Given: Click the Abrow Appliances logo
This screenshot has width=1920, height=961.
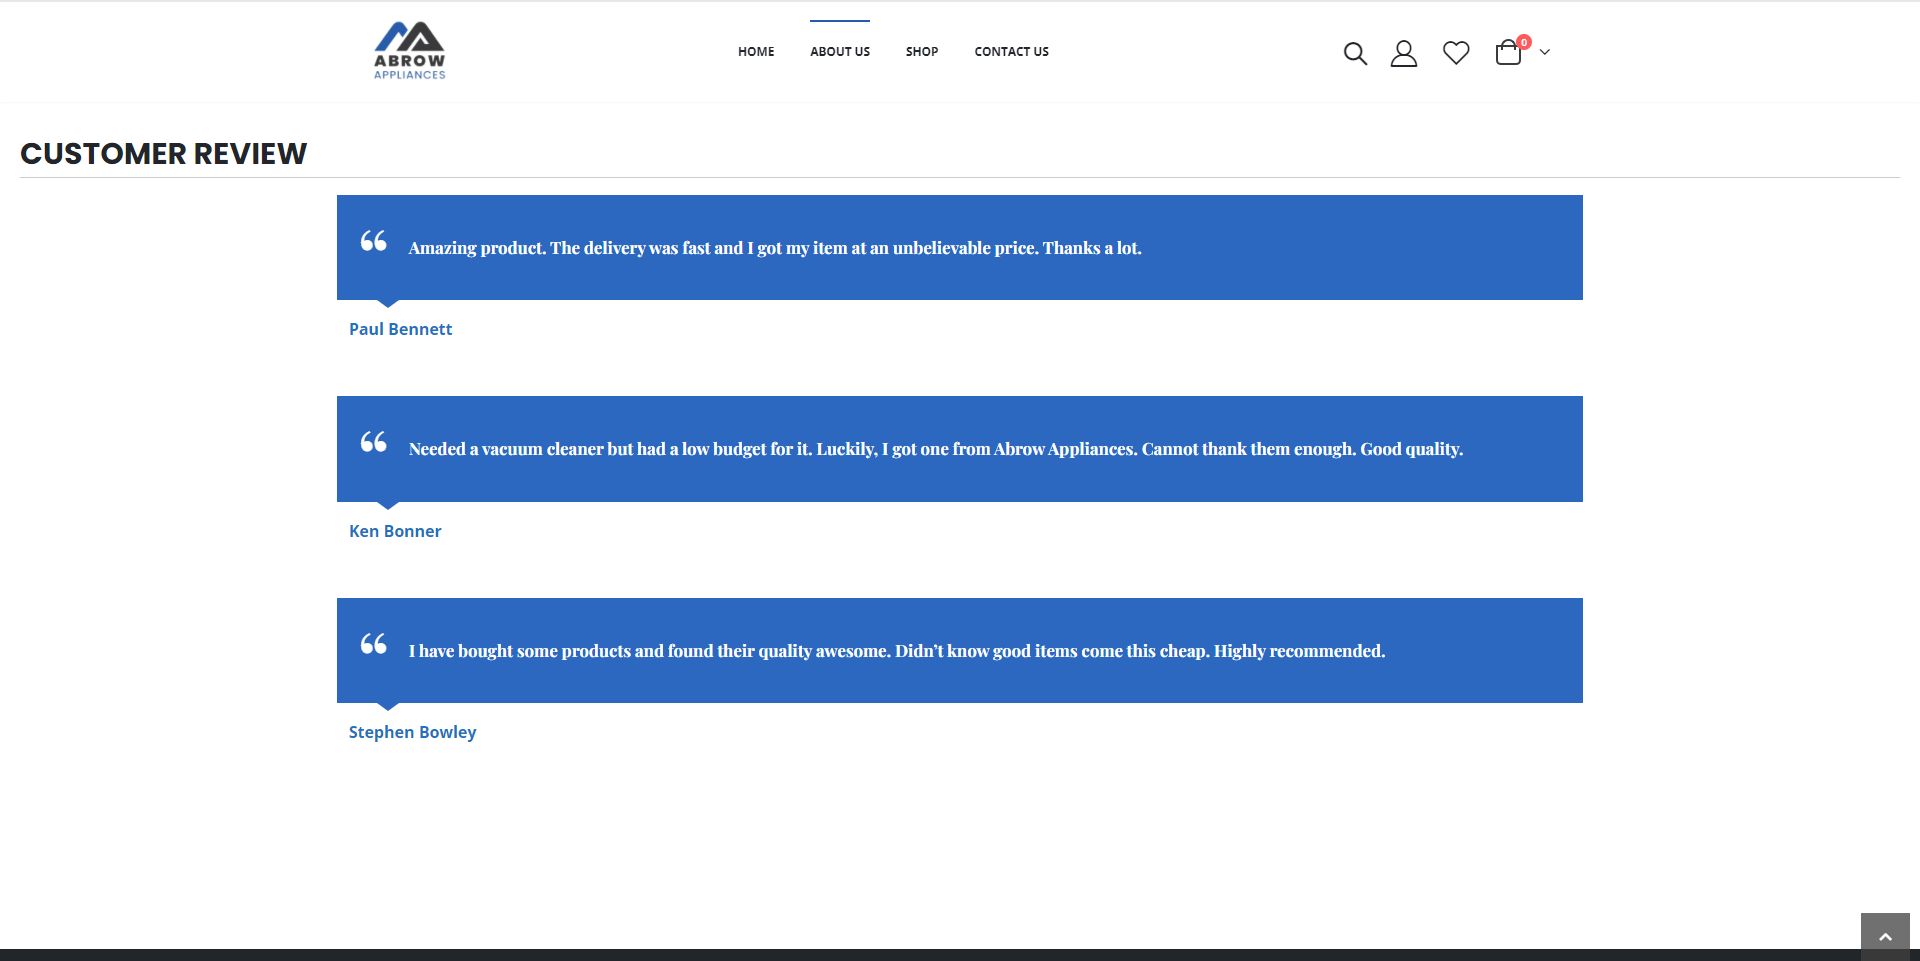Looking at the screenshot, I should coord(410,51).
